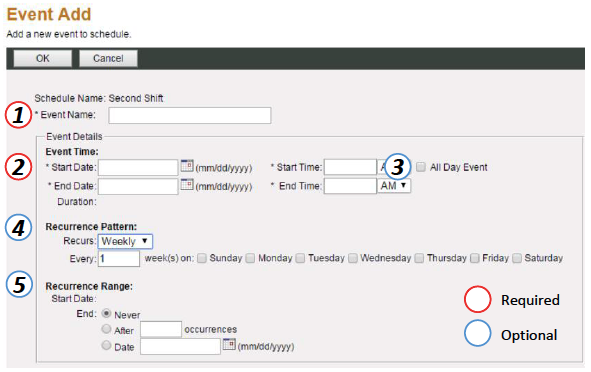591x372 pixels.
Task: Click the OK button
Action: (x=43, y=58)
